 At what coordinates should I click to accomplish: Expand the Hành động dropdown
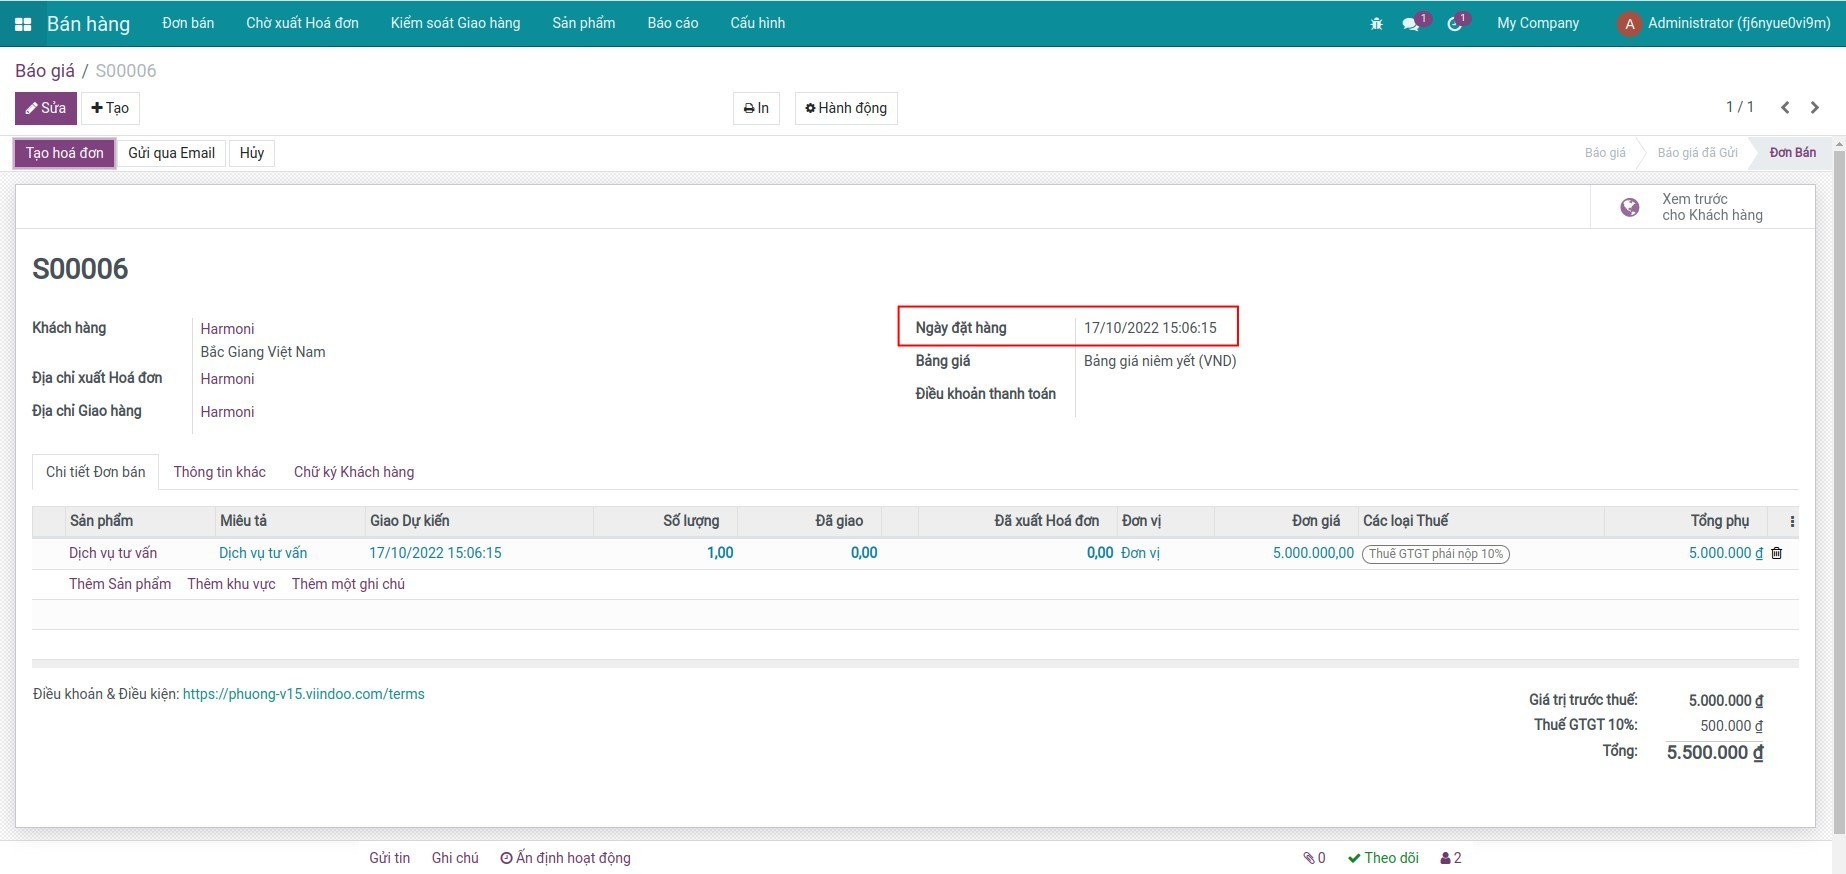click(x=846, y=108)
